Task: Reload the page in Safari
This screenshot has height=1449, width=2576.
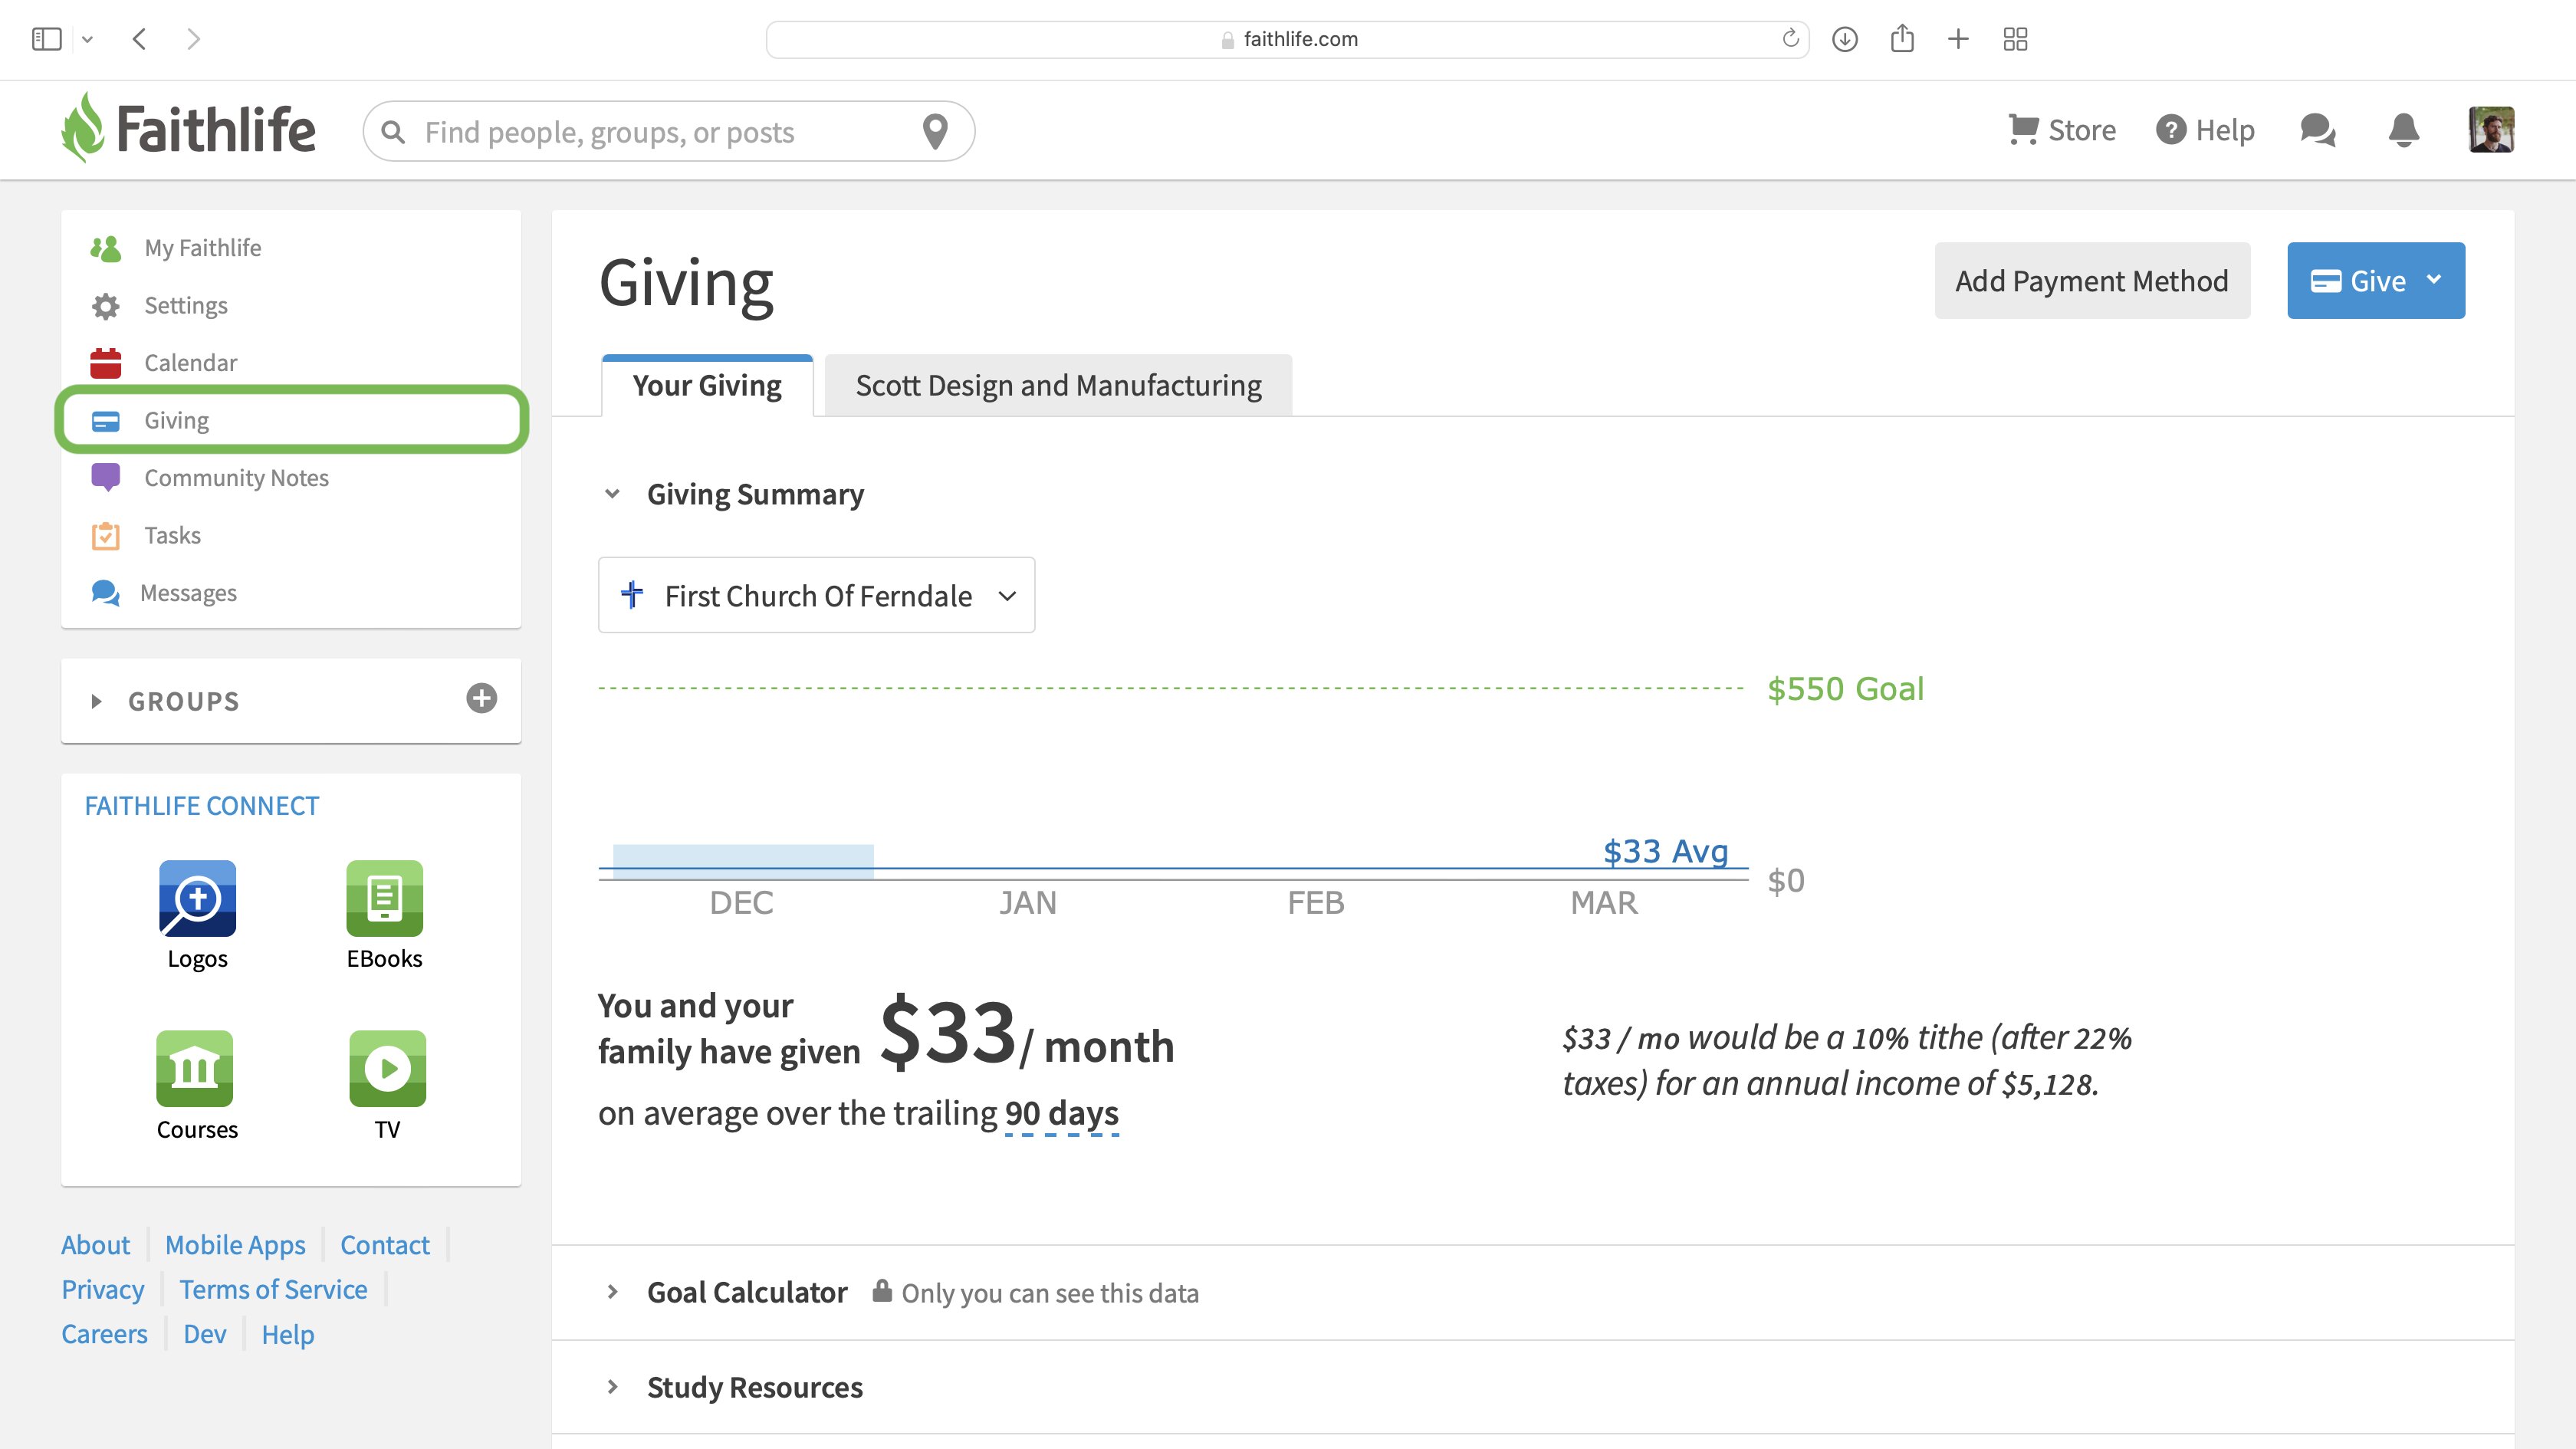Action: [x=1790, y=39]
